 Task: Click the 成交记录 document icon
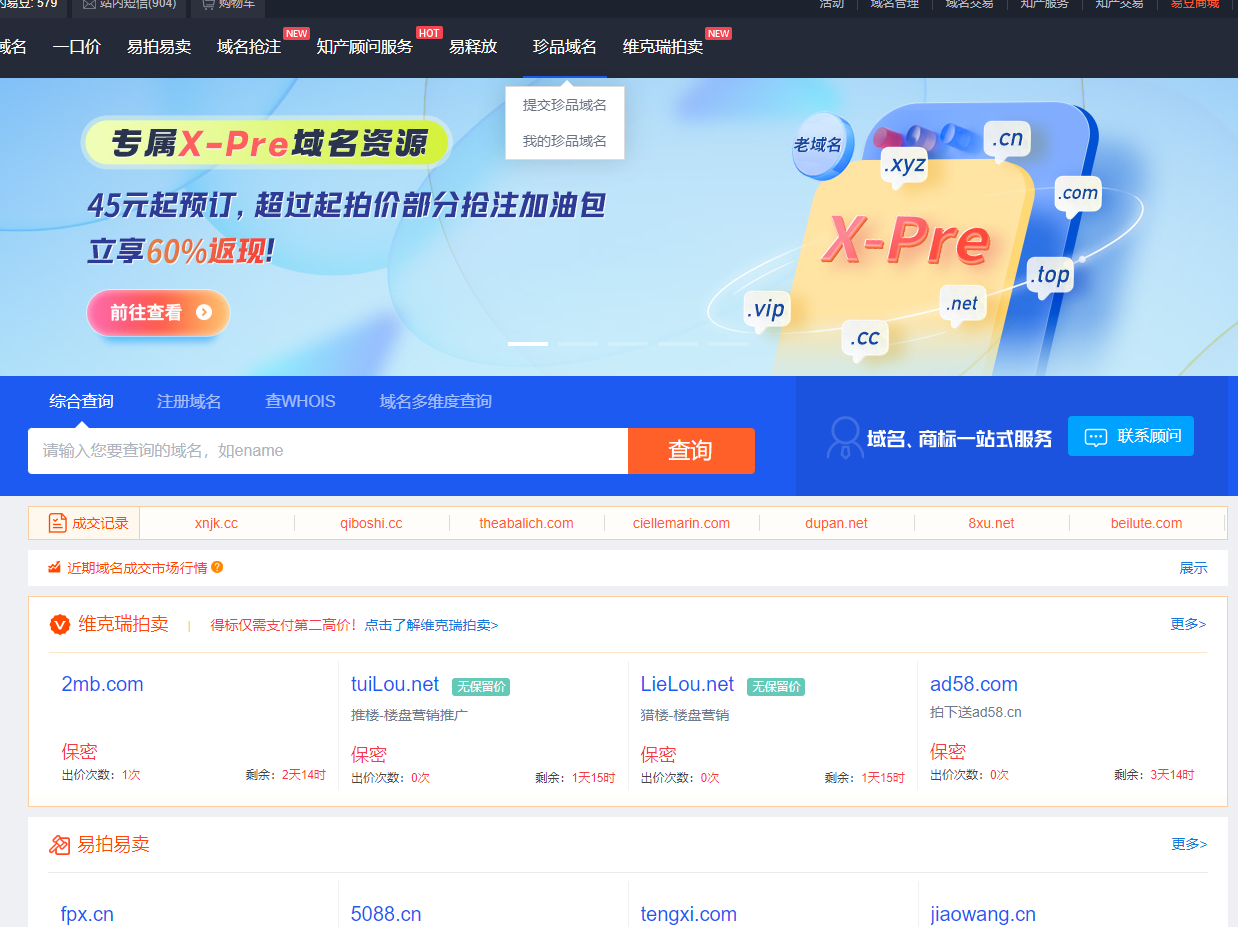[x=57, y=523]
